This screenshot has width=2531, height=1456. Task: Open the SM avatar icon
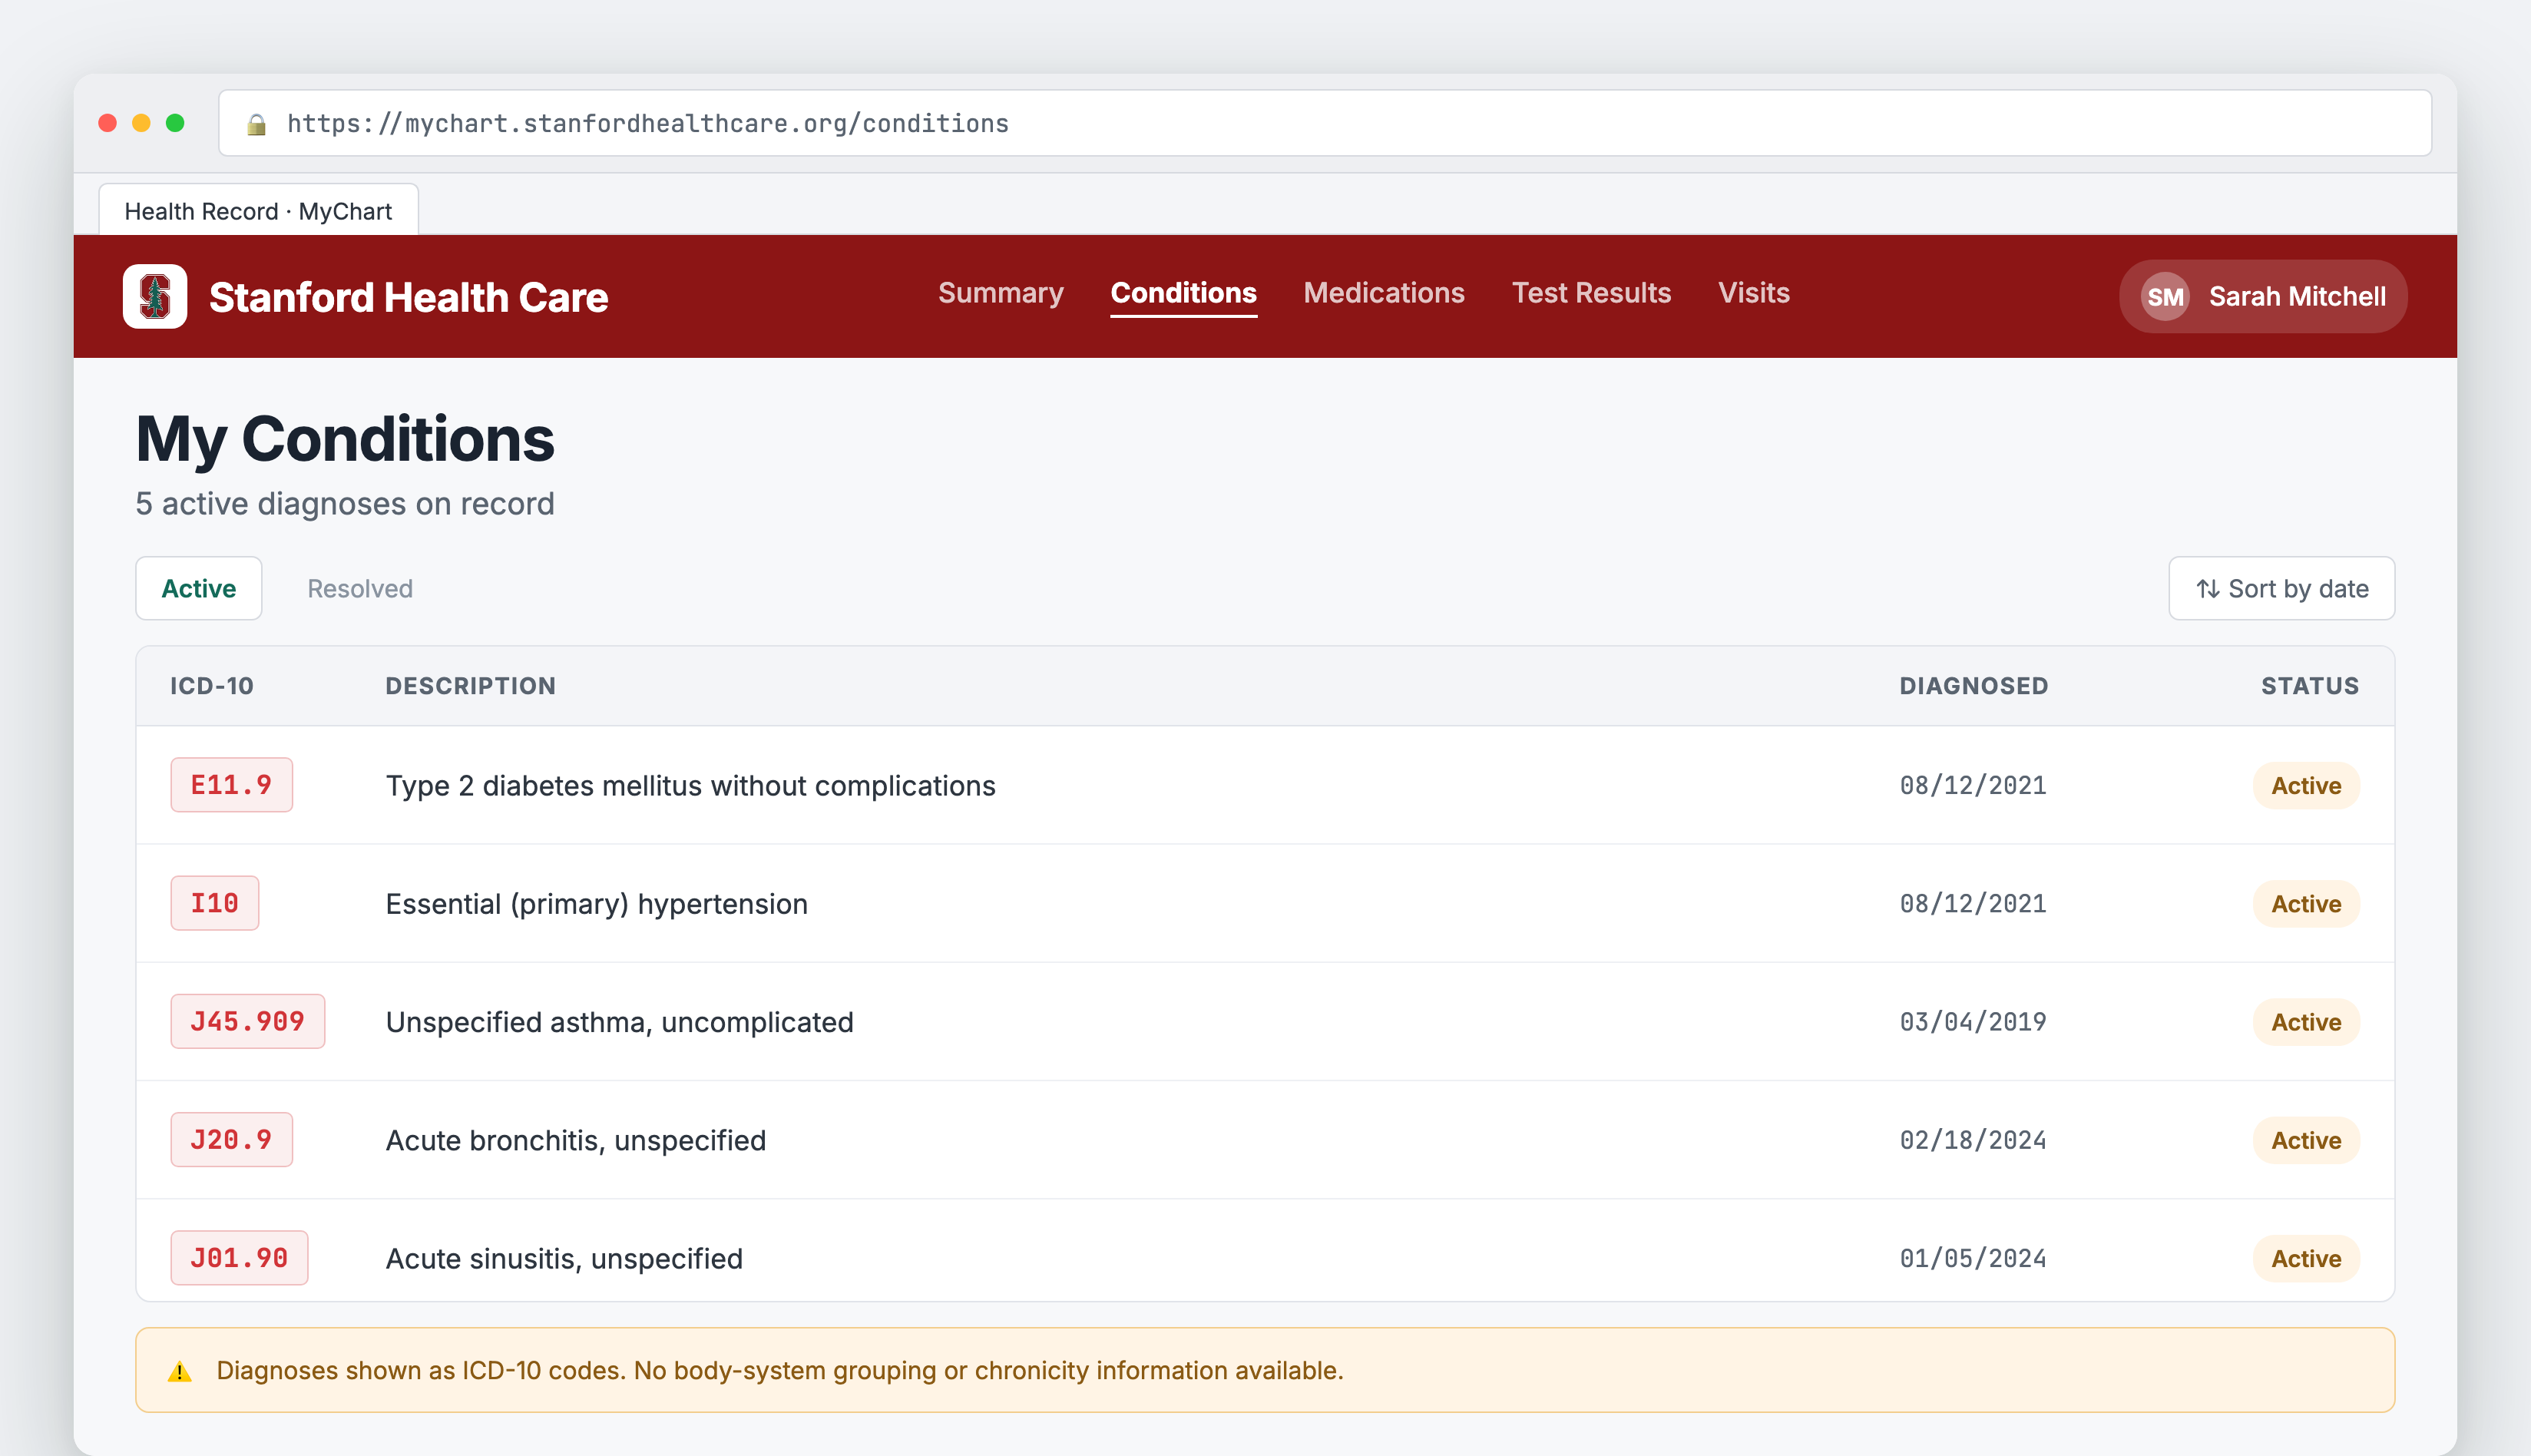pyautogui.click(x=2163, y=296)
